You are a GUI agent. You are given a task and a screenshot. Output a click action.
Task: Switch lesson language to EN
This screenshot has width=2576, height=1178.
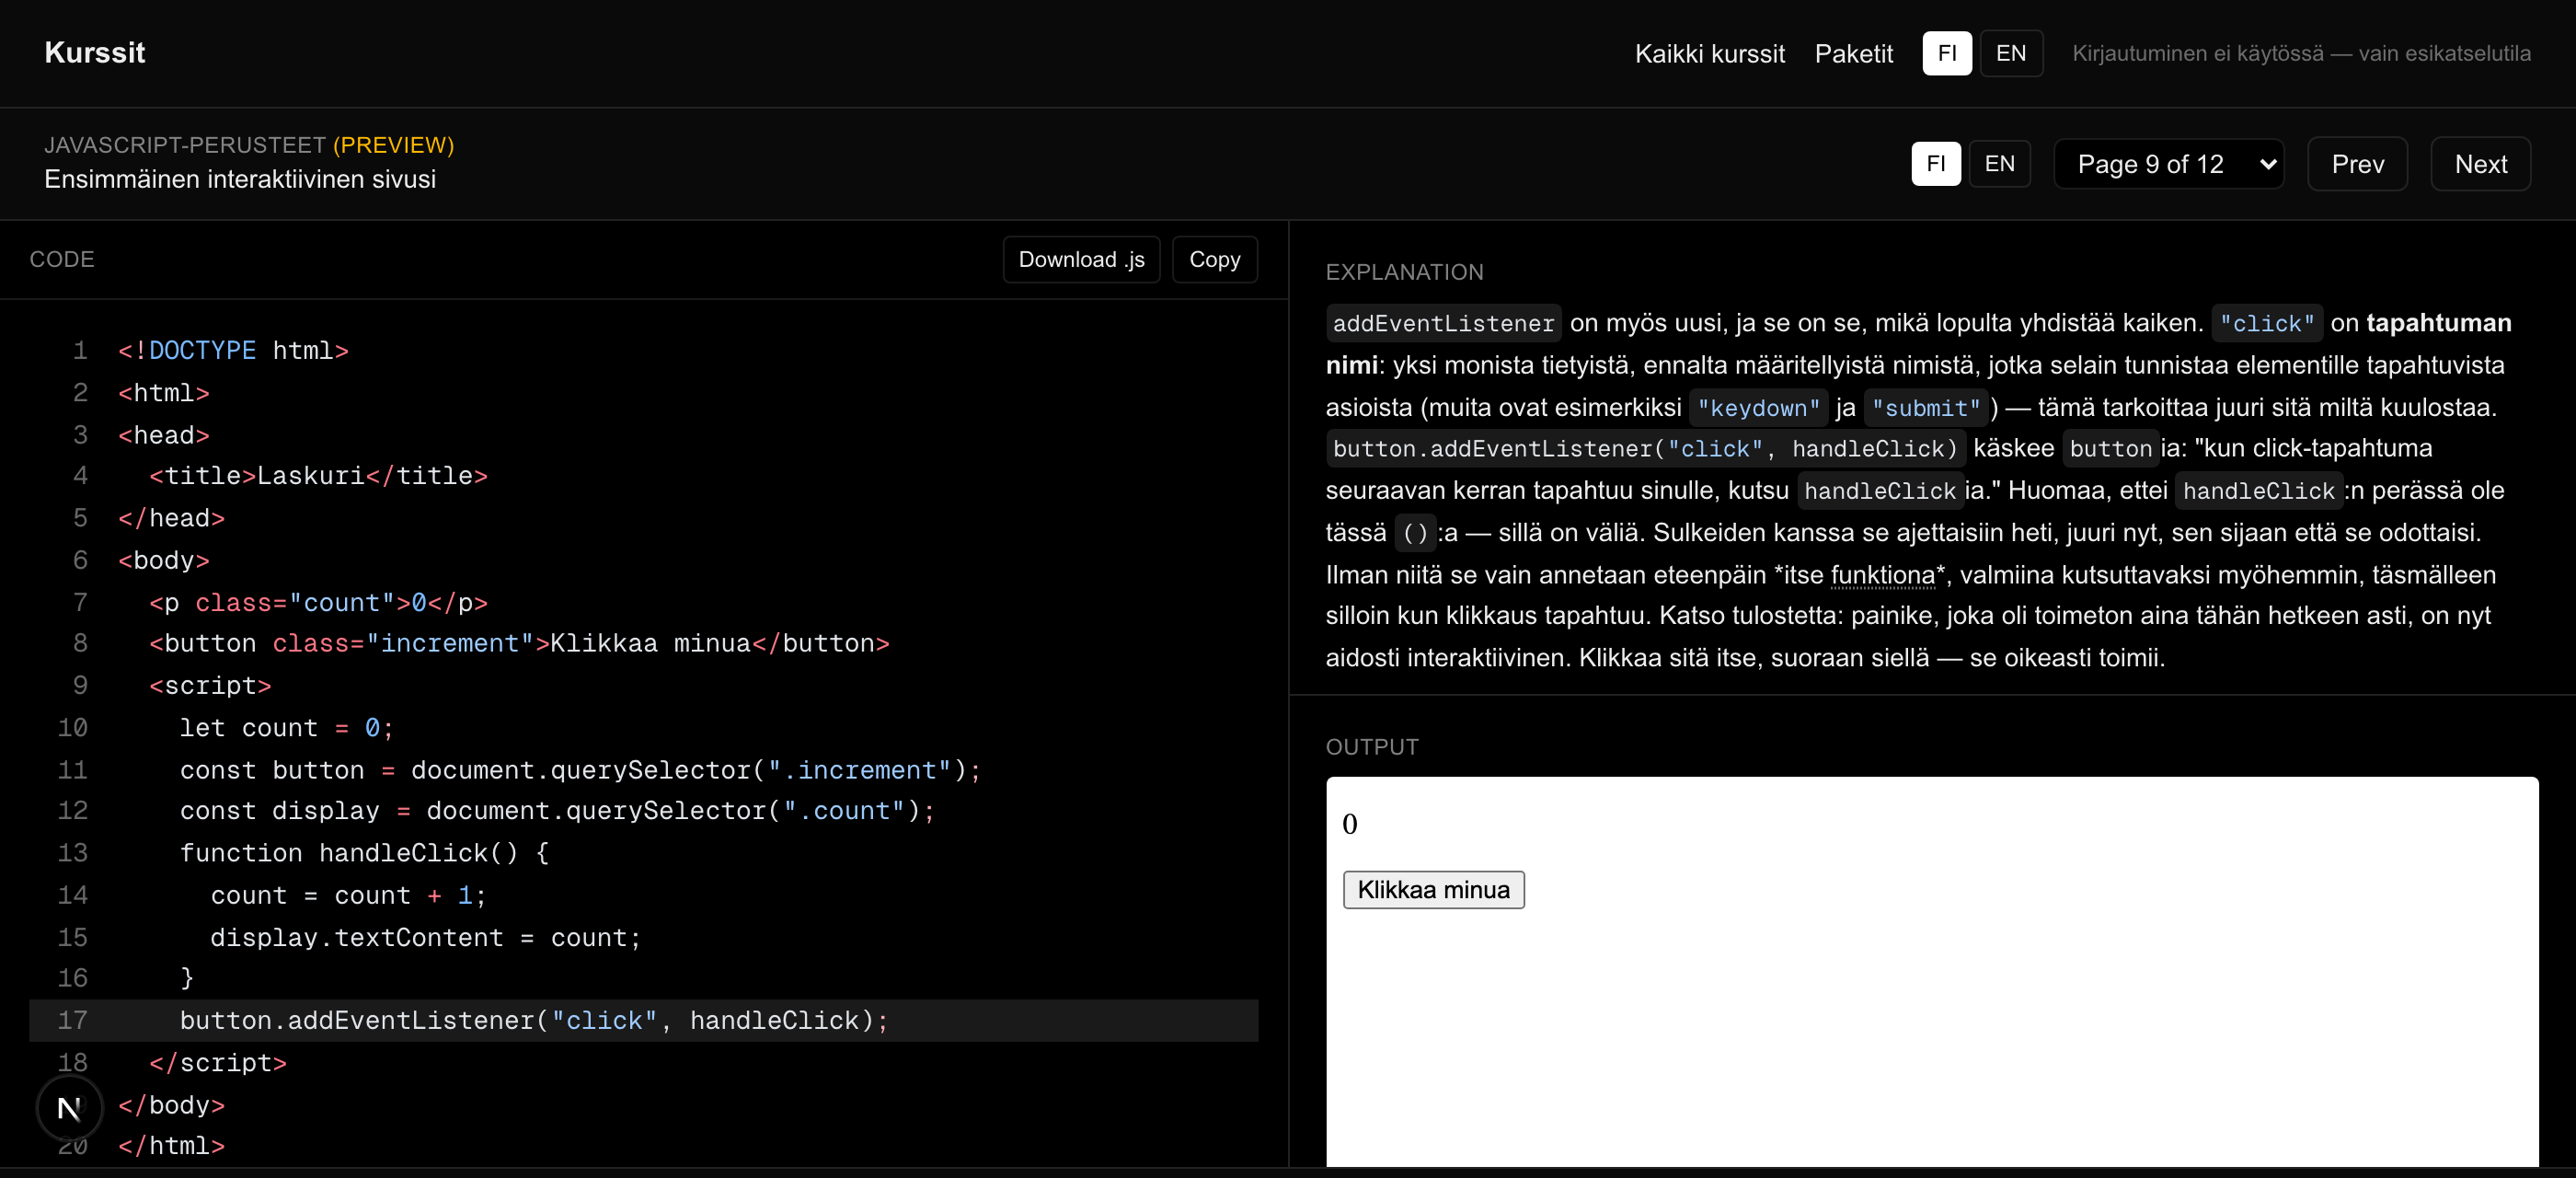coord(1999,164)
